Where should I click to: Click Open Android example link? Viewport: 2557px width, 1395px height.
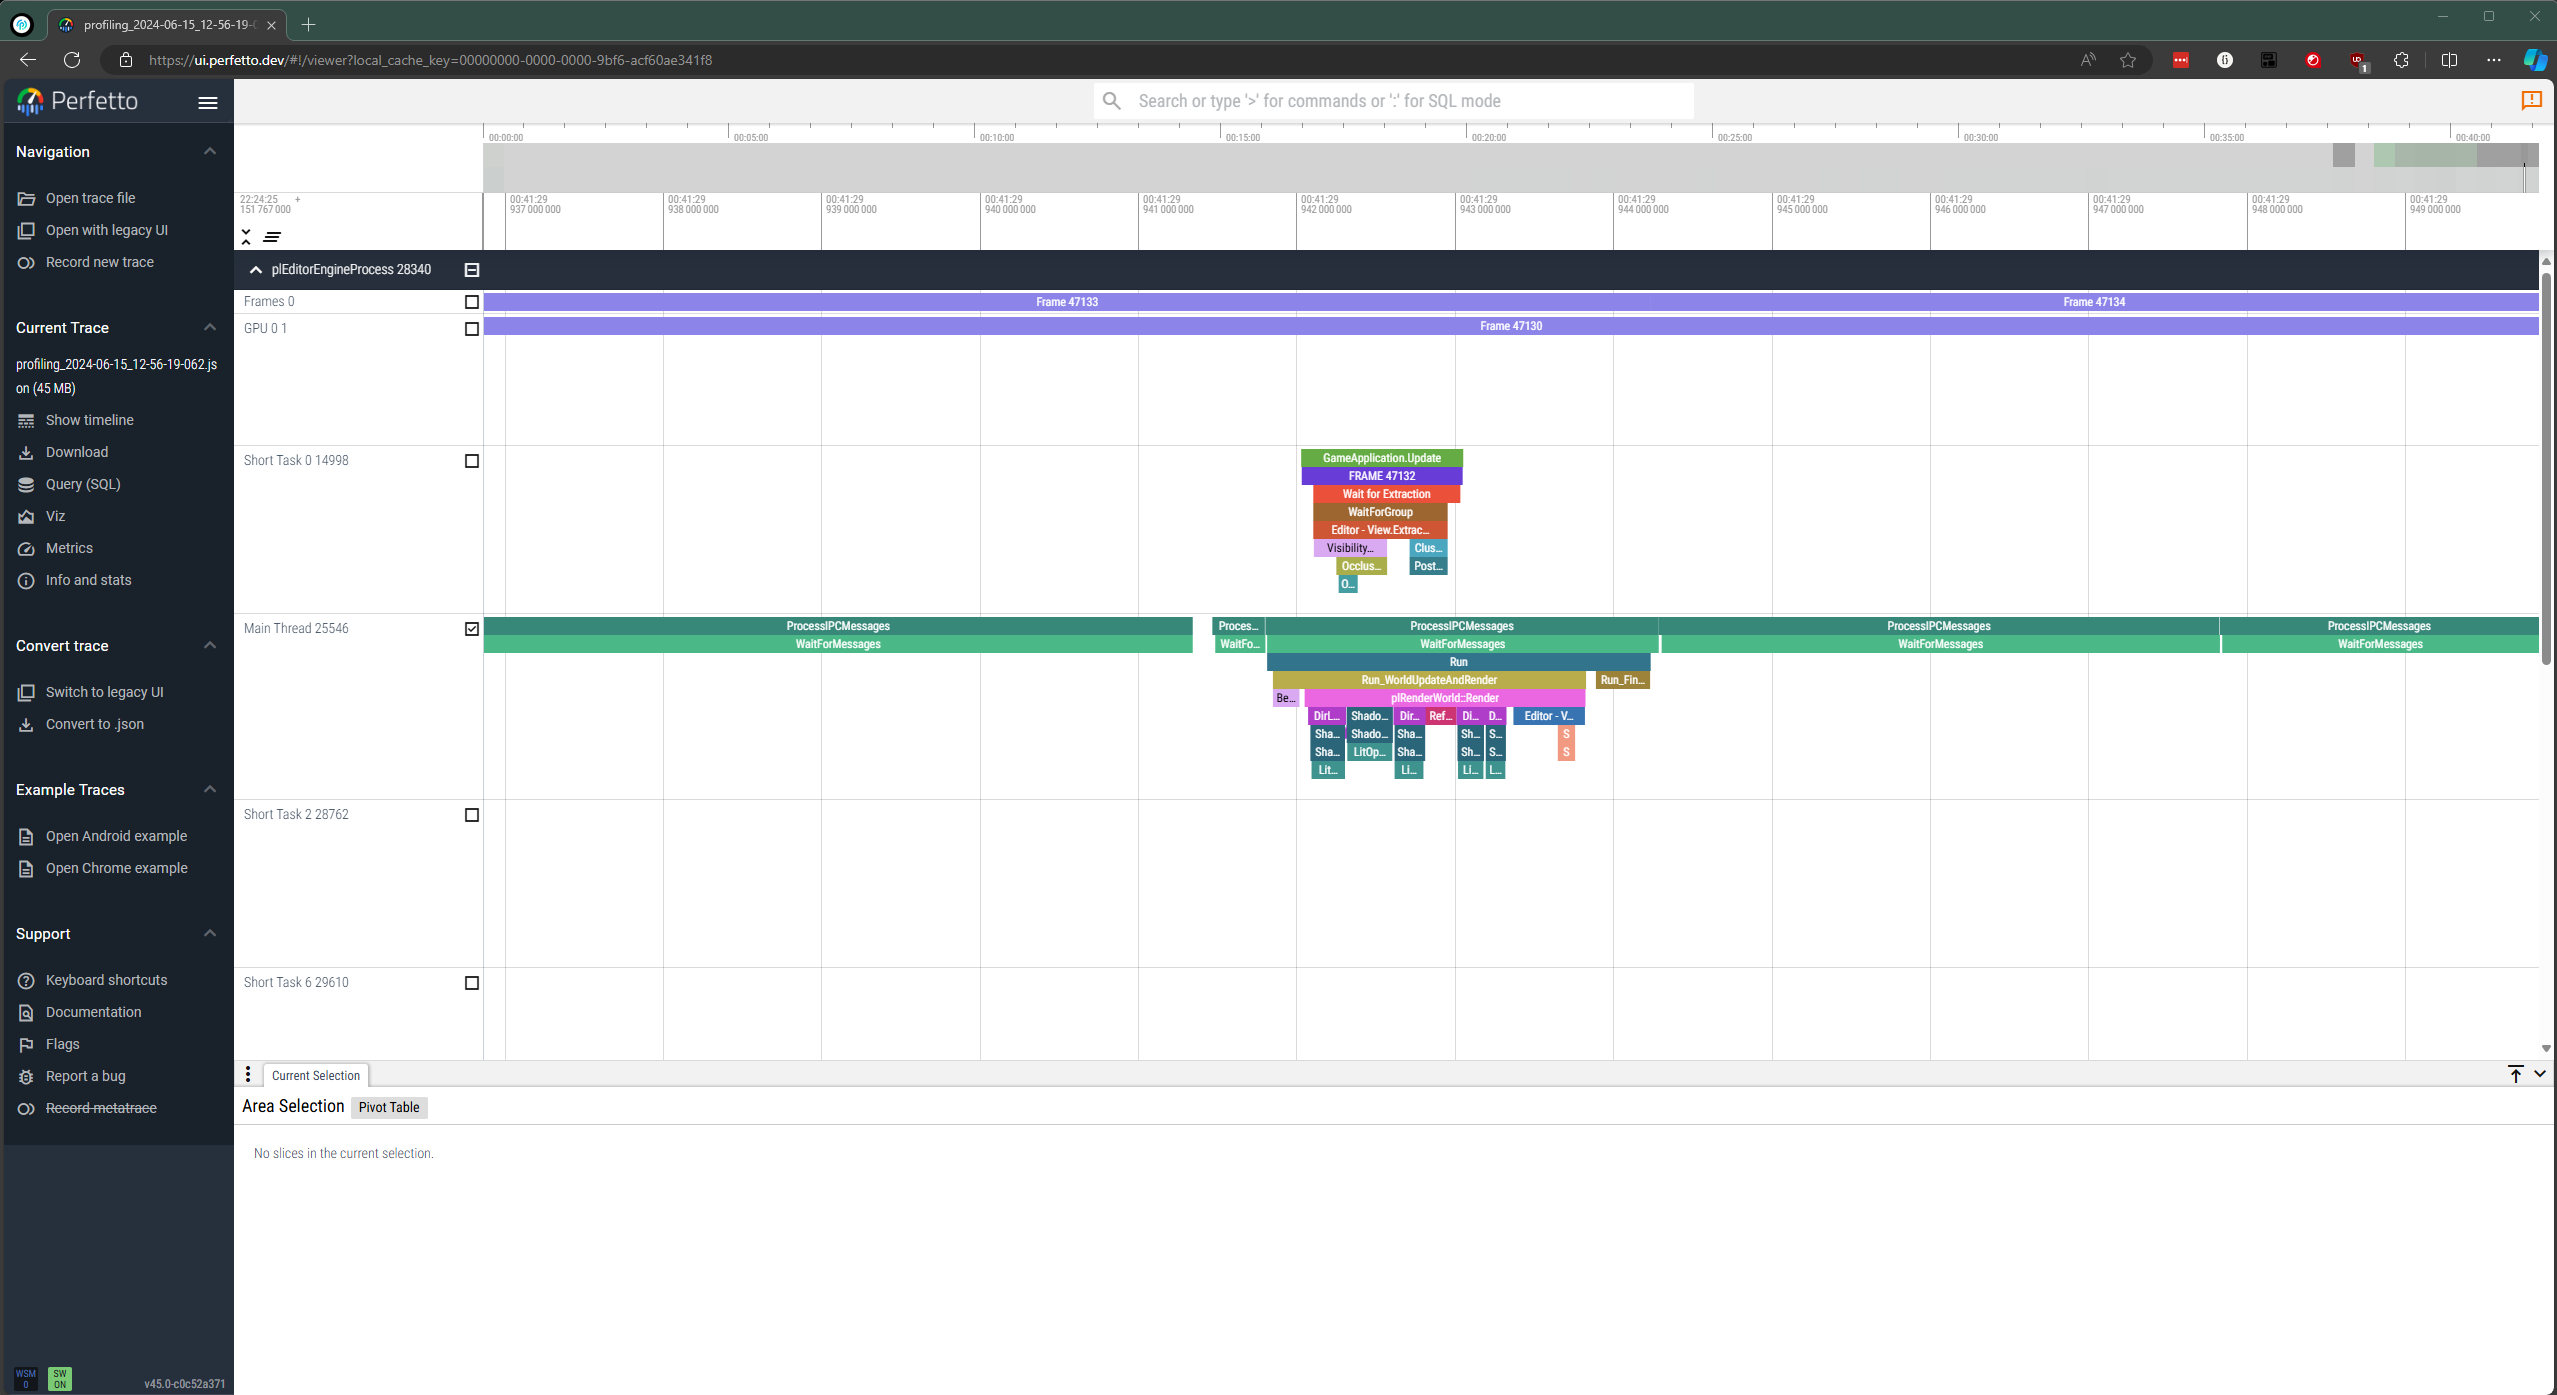point(117,835)
